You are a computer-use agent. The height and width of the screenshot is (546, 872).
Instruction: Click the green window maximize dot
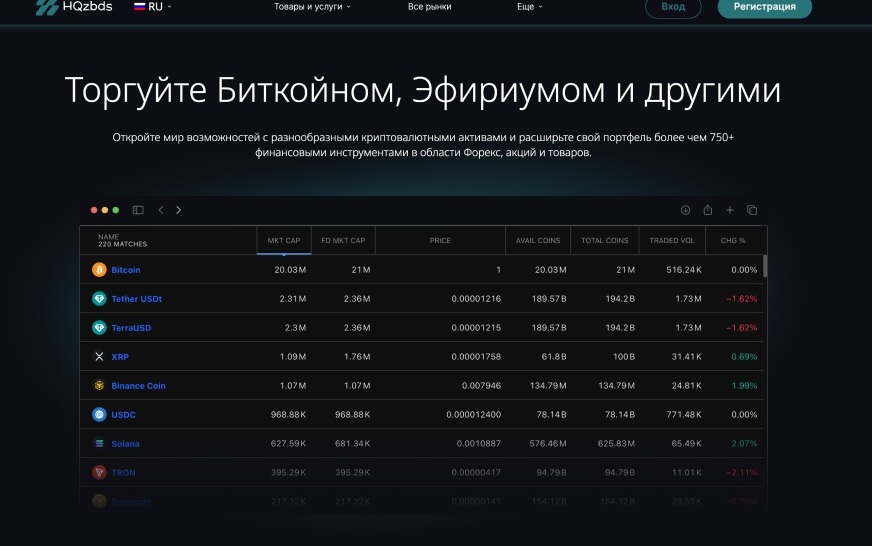click(x=116, y=210)
